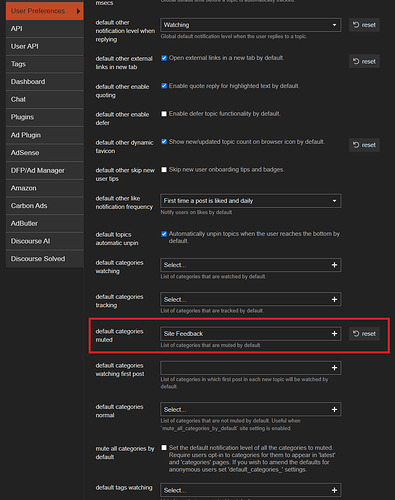Reset default notification level when replying
Image resolution: width=395 pixels, height=500 pixels.
coord(364,25)
